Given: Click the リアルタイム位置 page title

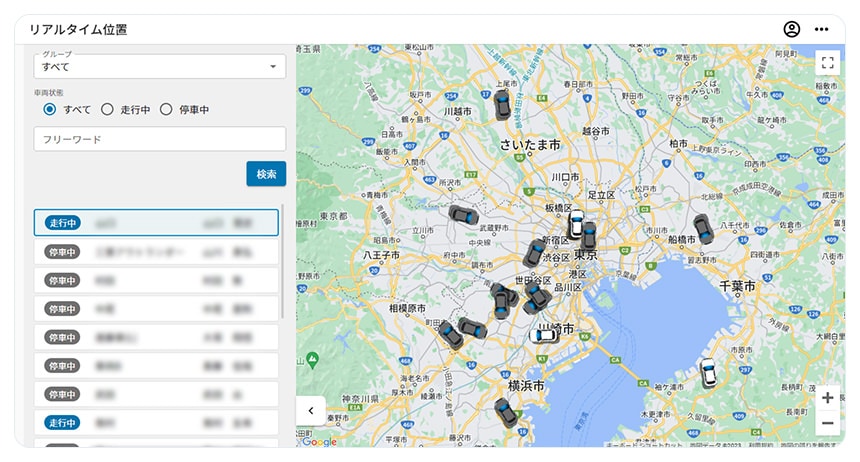Looking at the screenshot, I should (x=78, y=30).
